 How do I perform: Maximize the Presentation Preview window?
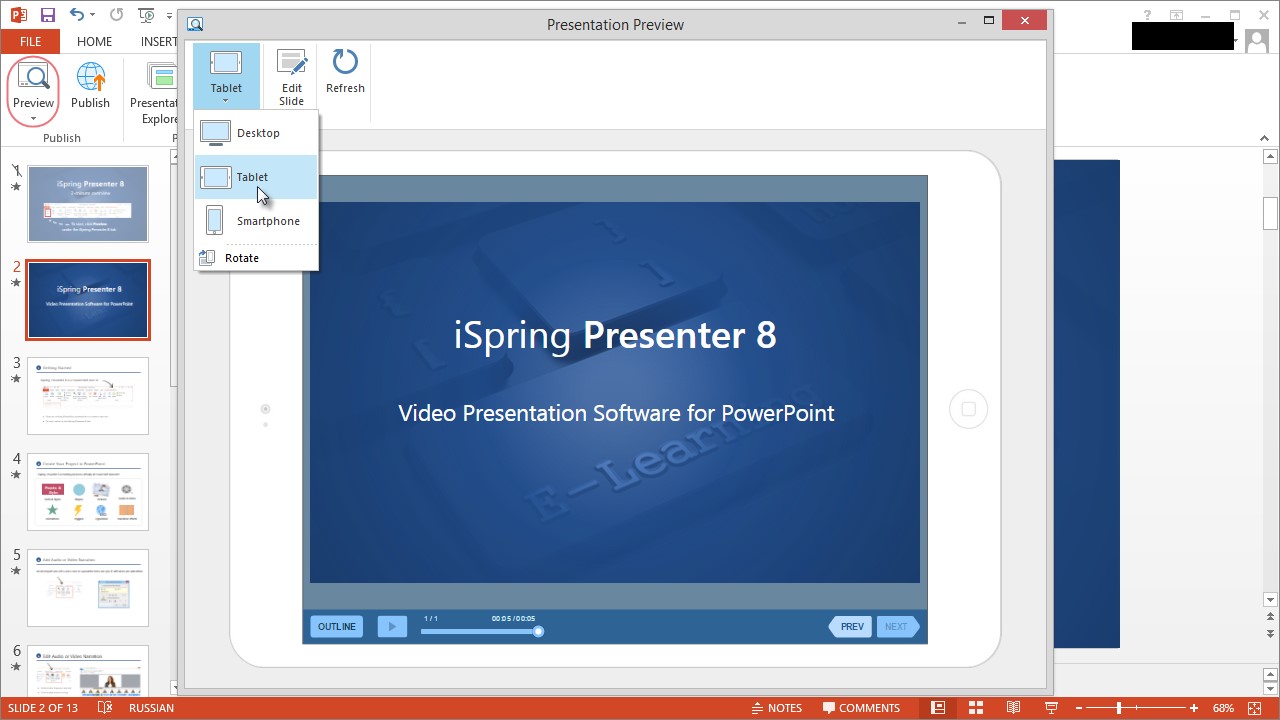tap(989, 21)
